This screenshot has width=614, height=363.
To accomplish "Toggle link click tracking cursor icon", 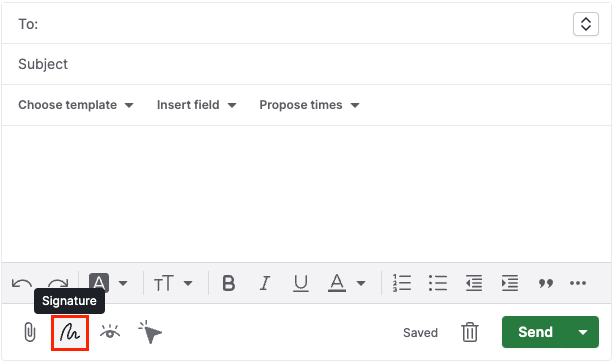I will click(x=150, y=332).
